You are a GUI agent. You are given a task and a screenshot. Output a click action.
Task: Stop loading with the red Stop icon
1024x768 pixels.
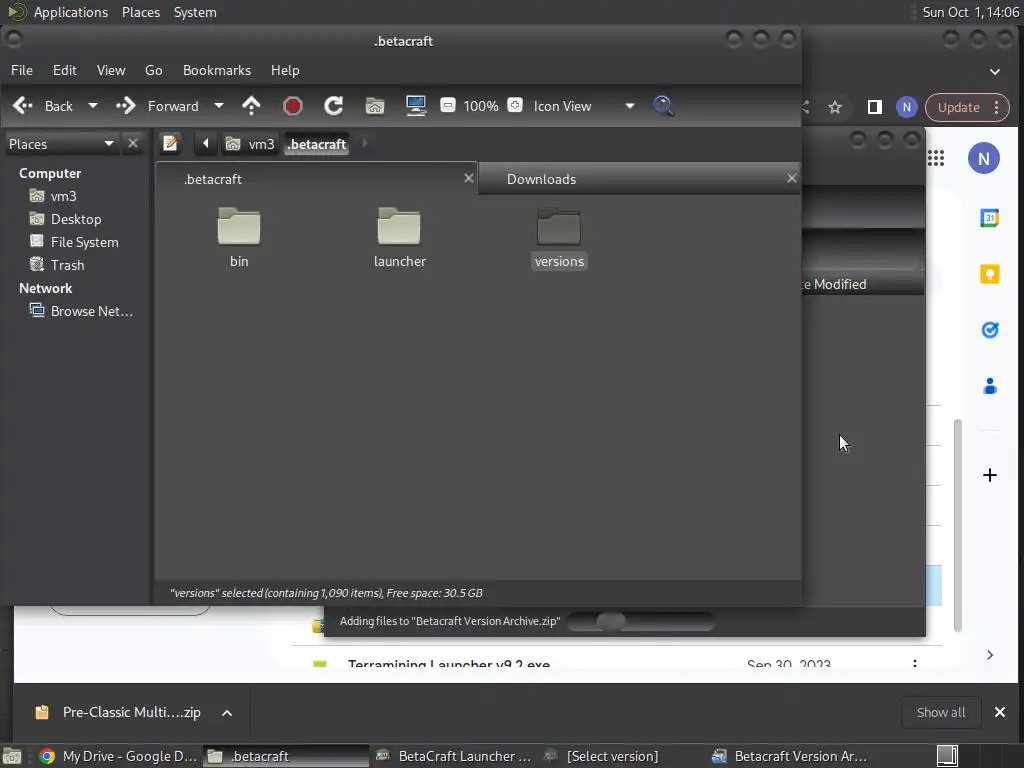(x=293, y=106)
